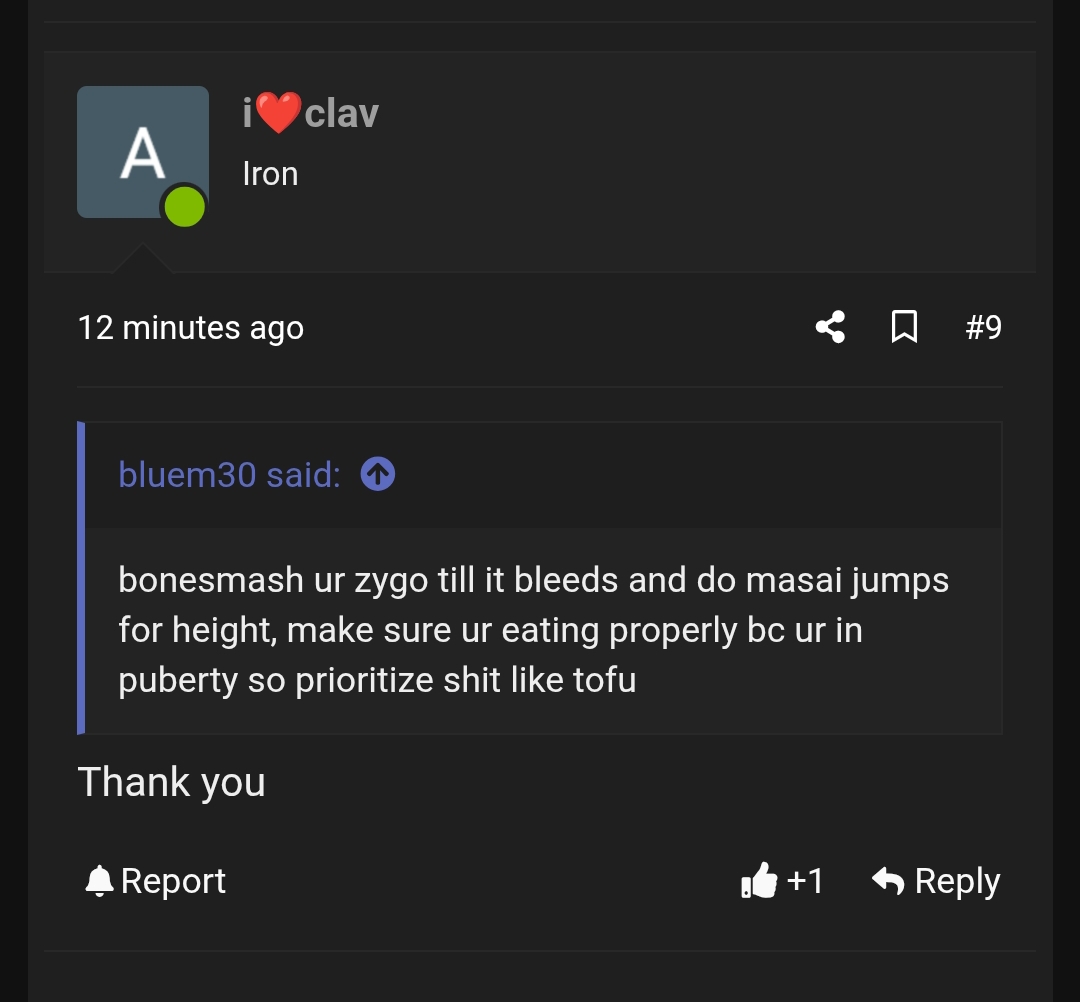Screen dimensions: 1080x1002
Task: Select the Thank you message text
Action: click(x=171, y=782)
